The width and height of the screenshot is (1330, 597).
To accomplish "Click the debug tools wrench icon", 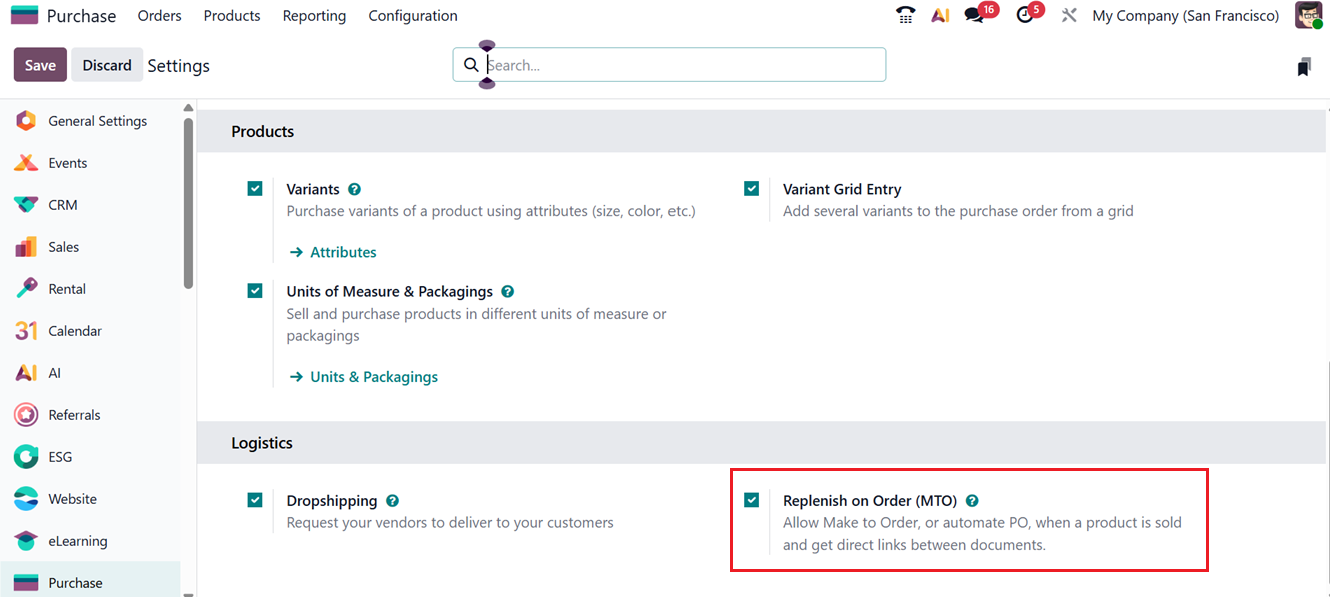I will (x=1069, y=16).
